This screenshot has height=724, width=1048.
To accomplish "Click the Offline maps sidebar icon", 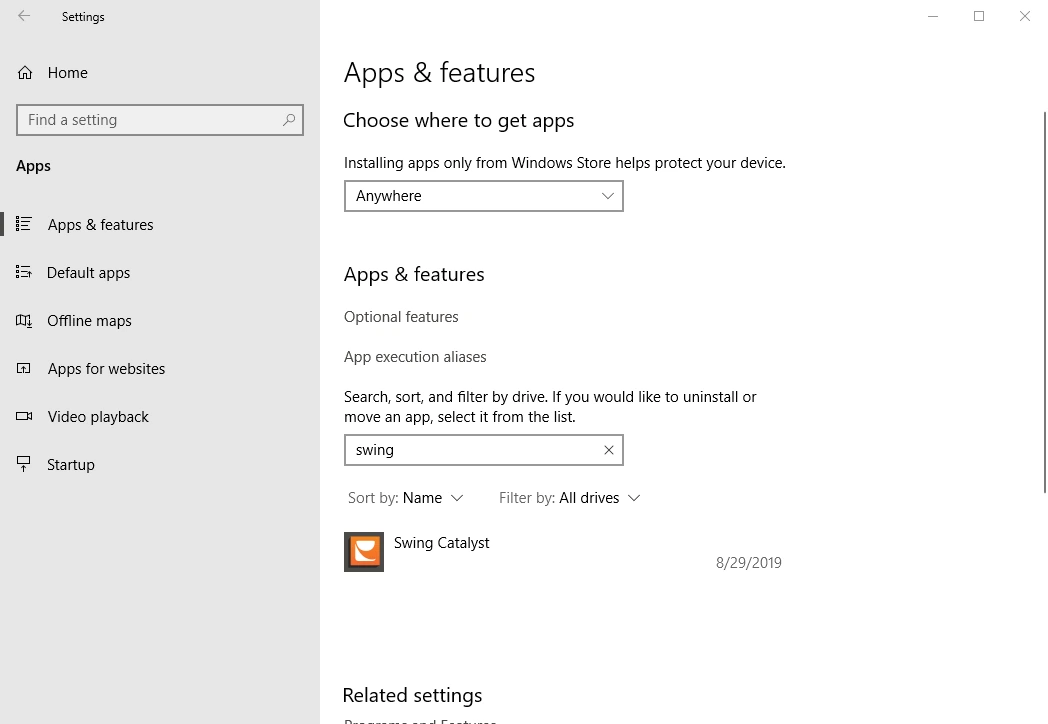I will (24, 320).
